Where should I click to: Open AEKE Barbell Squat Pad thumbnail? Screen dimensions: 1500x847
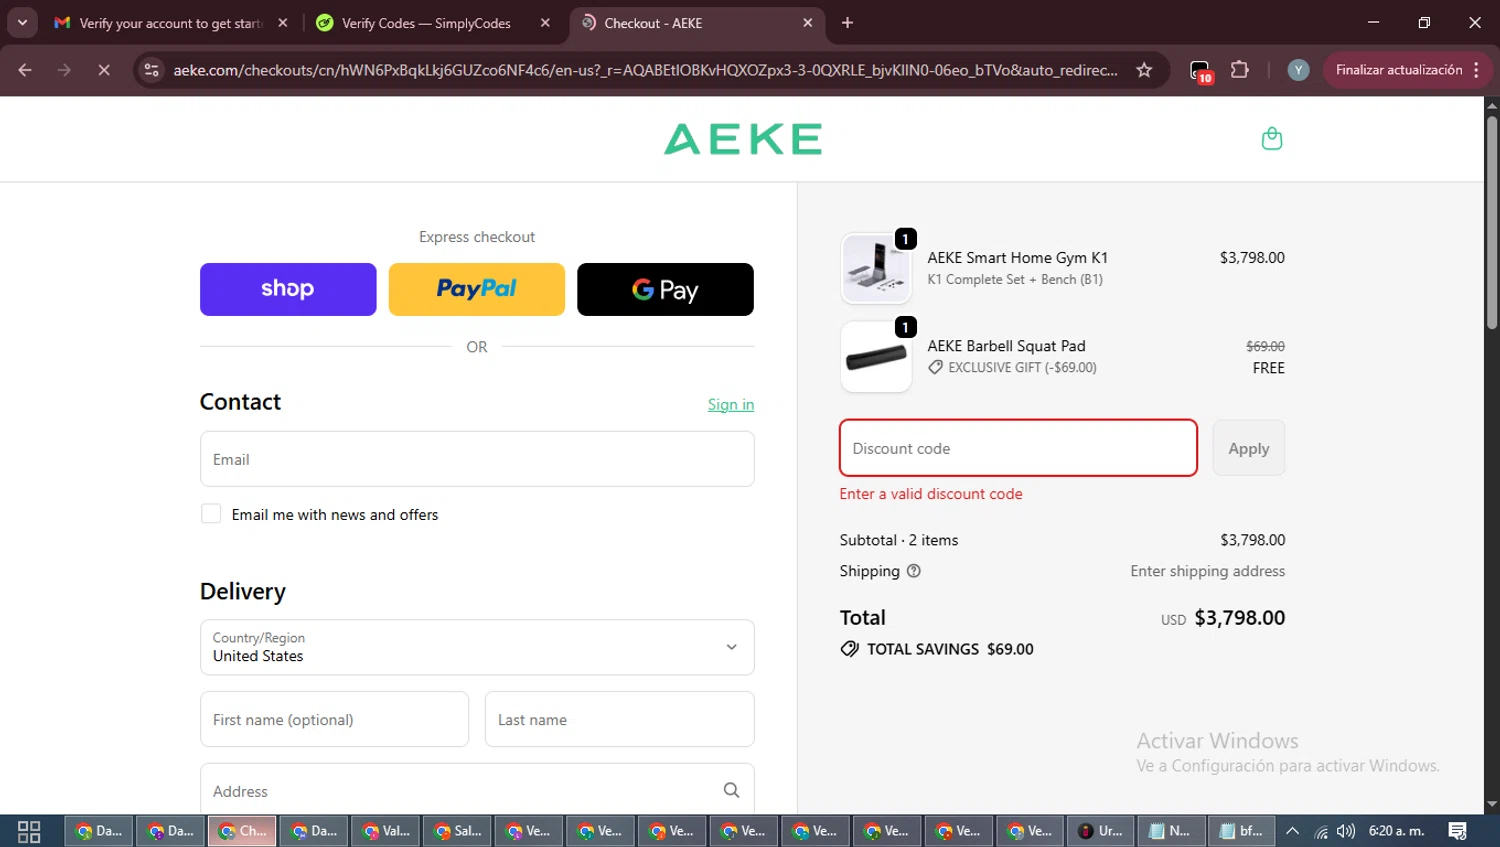click(876, 357)
